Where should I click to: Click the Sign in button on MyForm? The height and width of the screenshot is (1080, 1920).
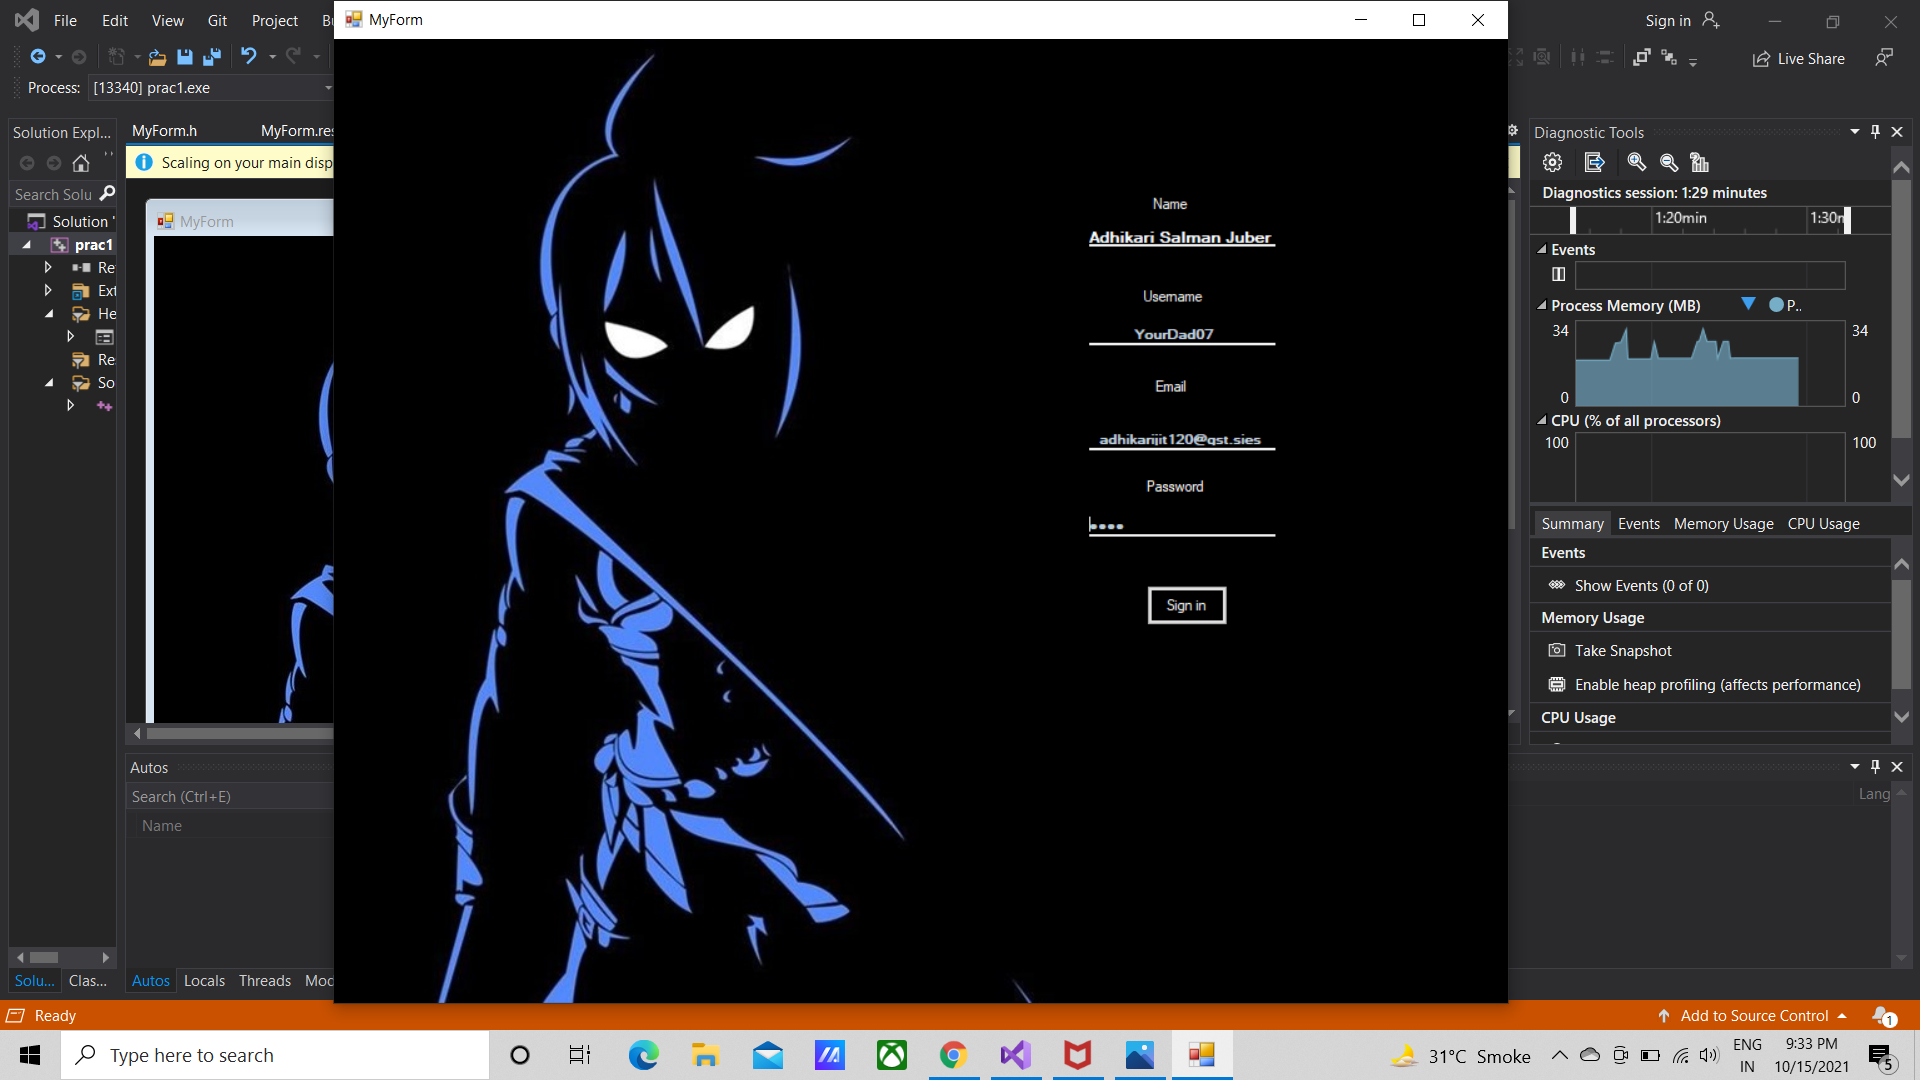(x=1186, y=605)
